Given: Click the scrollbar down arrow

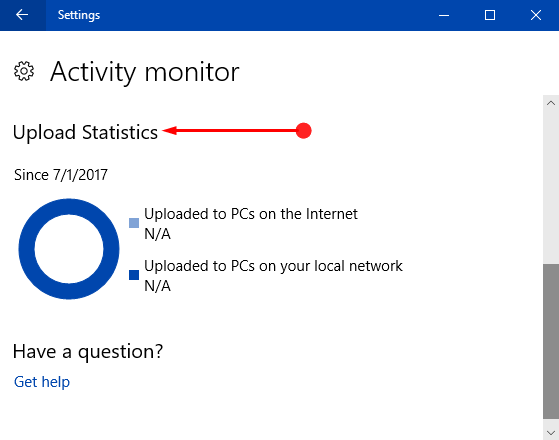Looking at the screenshot, I should click(551, 433).
